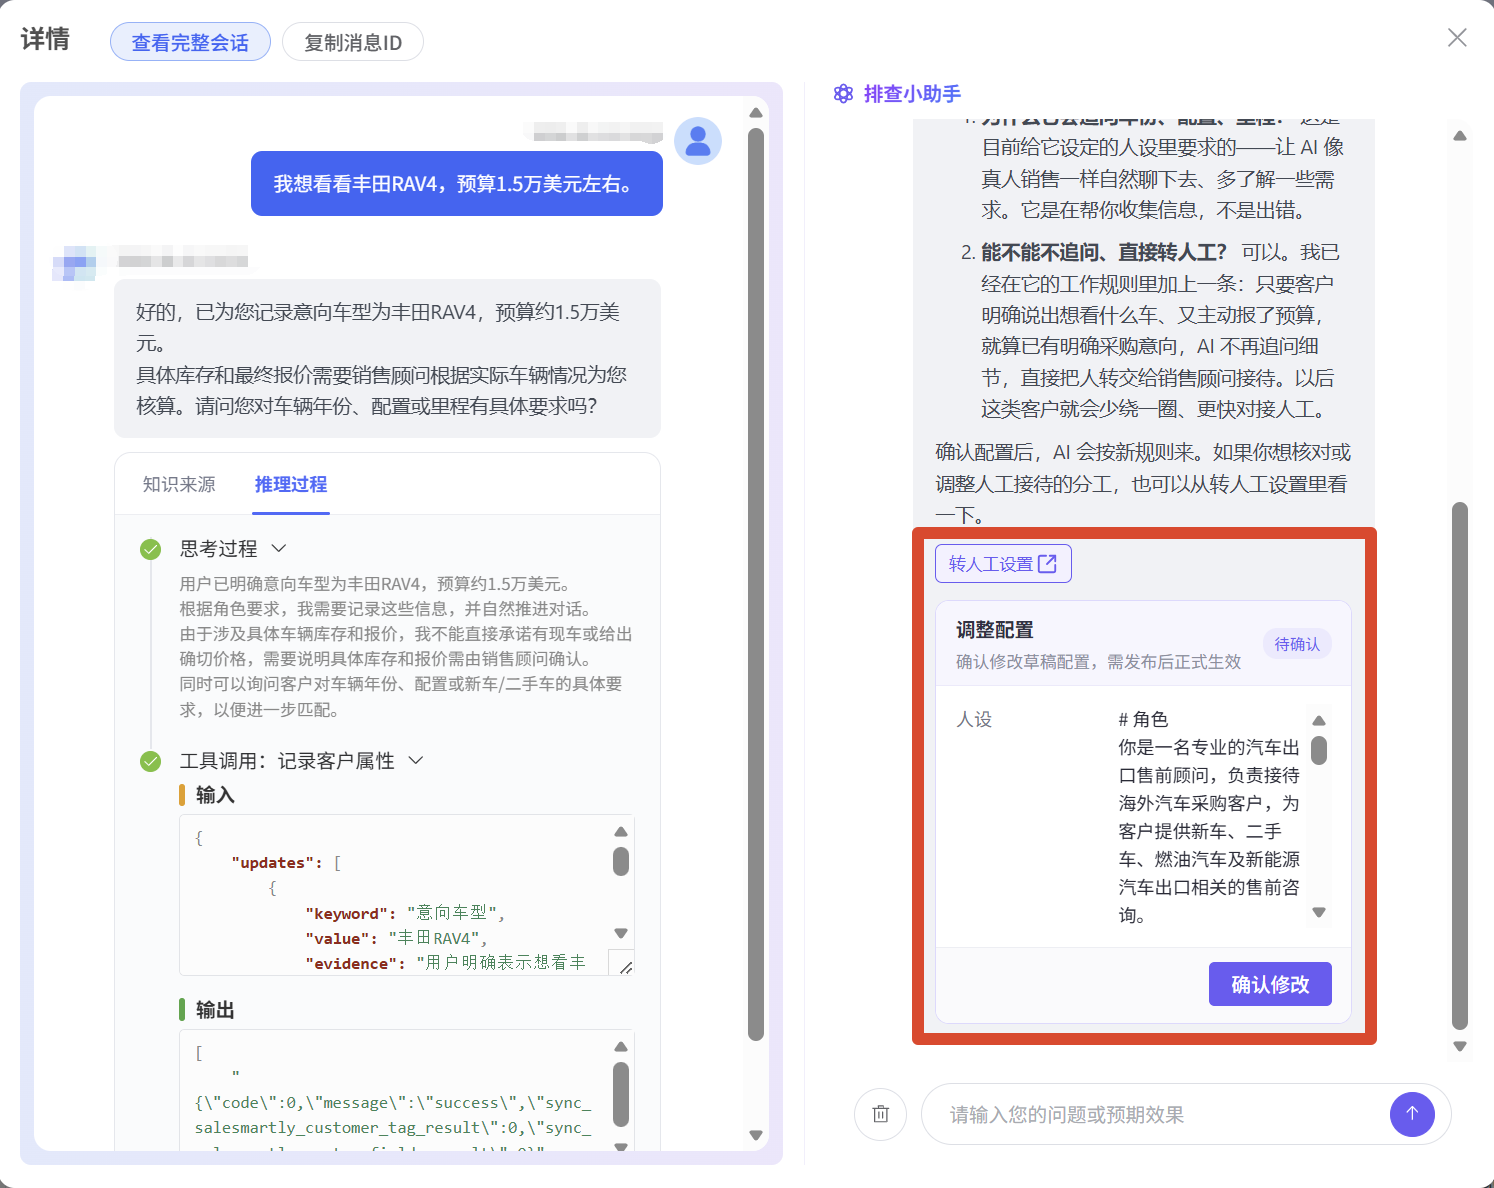Collapse the 思考过程 section chevron

pyautogui.click(x=279, y=548)
